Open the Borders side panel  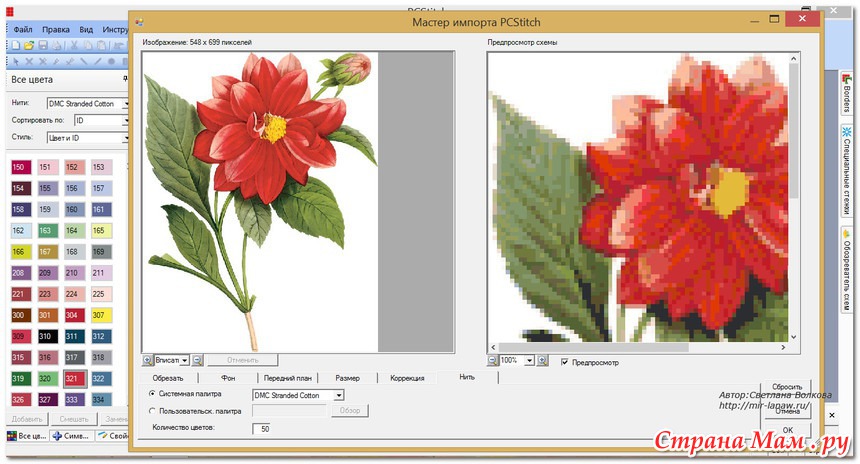coord(845,92)
